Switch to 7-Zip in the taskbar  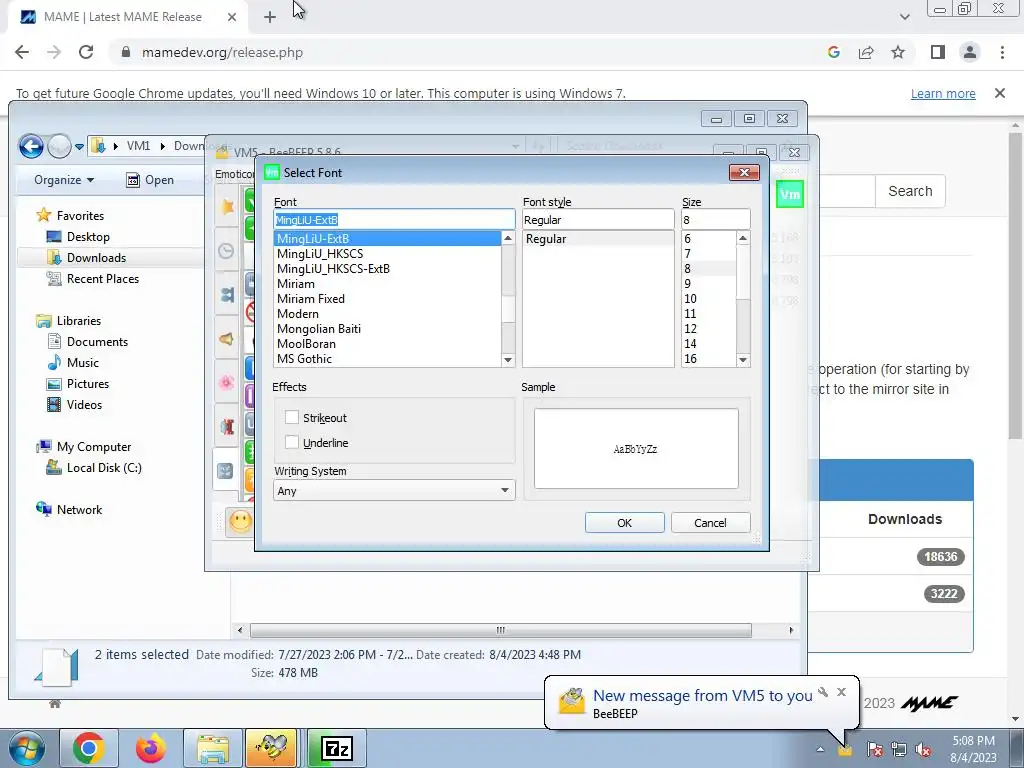336,748
